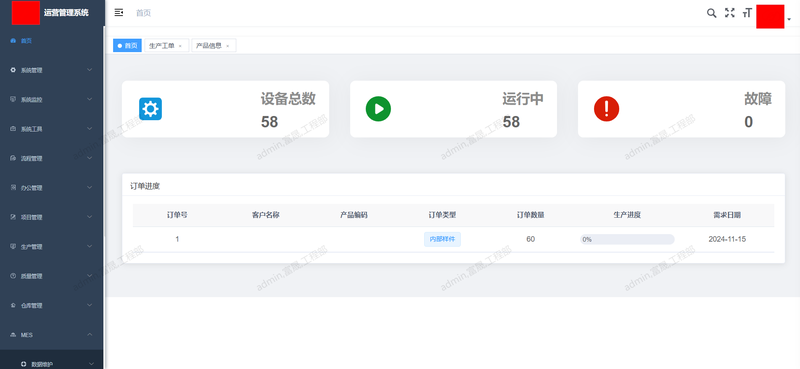Collapse the sidebar with the hamburger icon

pyautogui.click(x=119, y=13)
